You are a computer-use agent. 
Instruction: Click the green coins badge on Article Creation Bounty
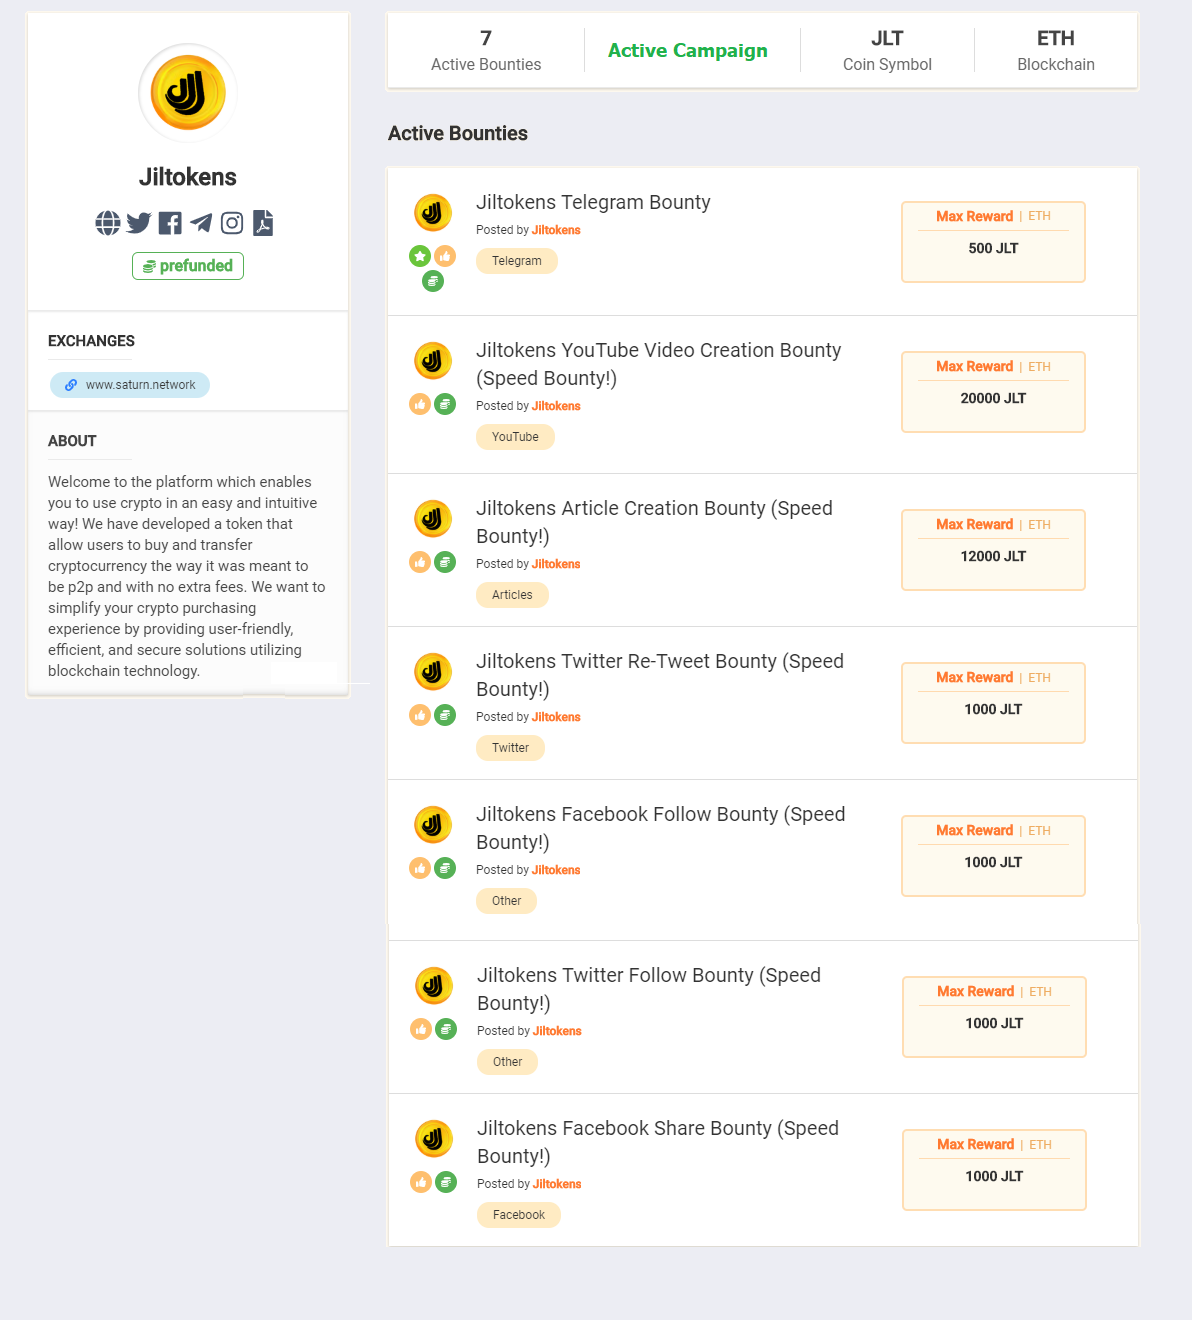click(445, 562)
